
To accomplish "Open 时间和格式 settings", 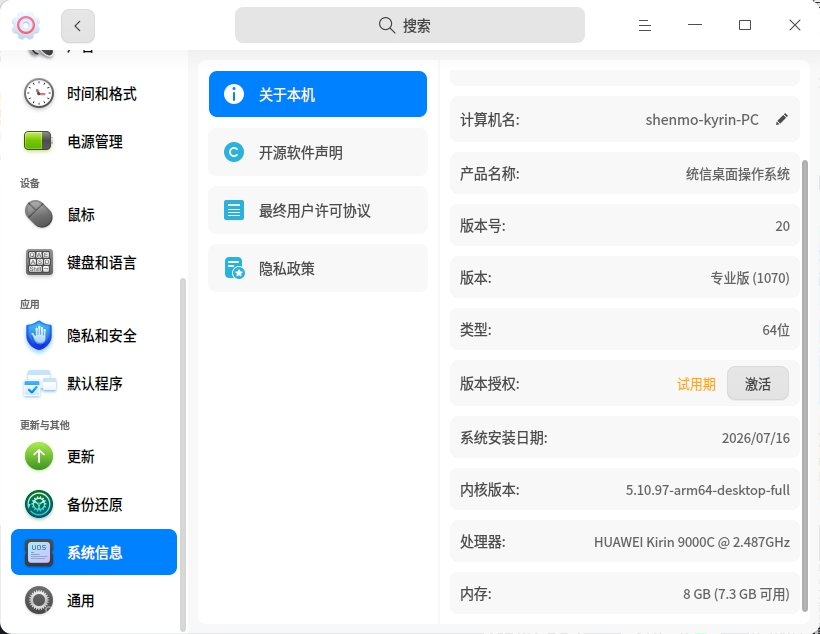I will click(94, 94).
